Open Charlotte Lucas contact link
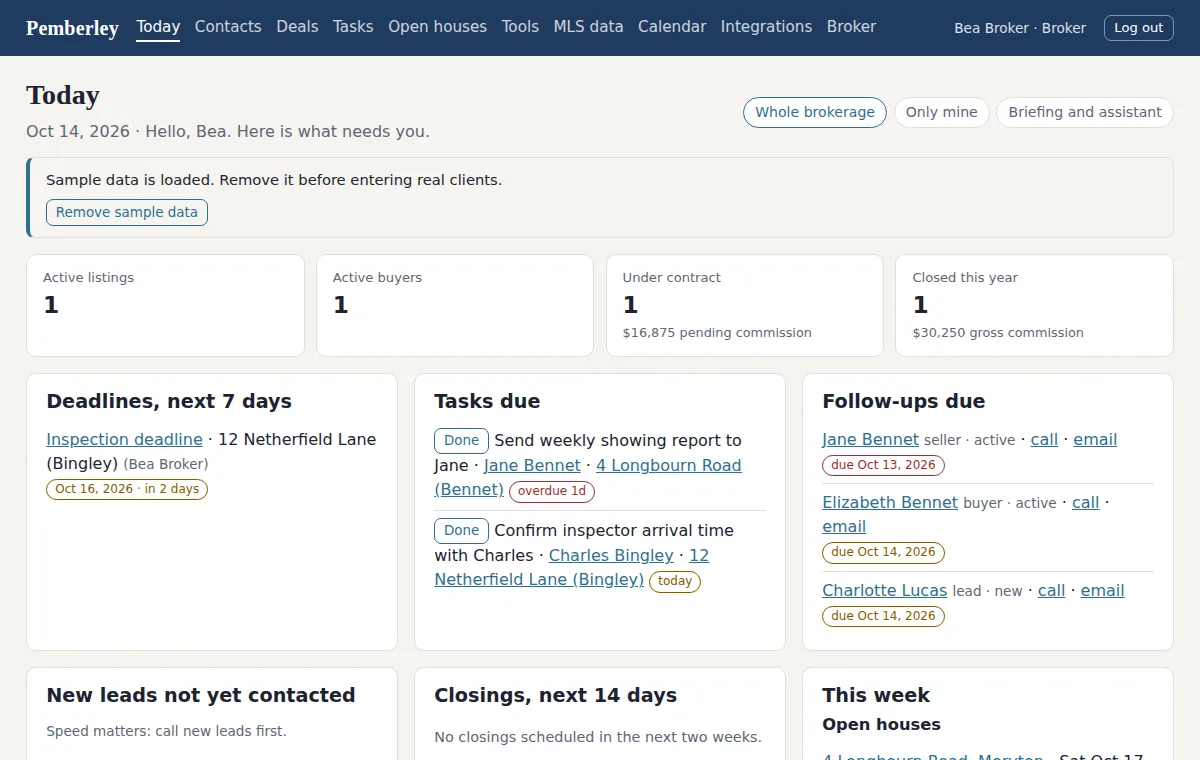 [884, 590]
